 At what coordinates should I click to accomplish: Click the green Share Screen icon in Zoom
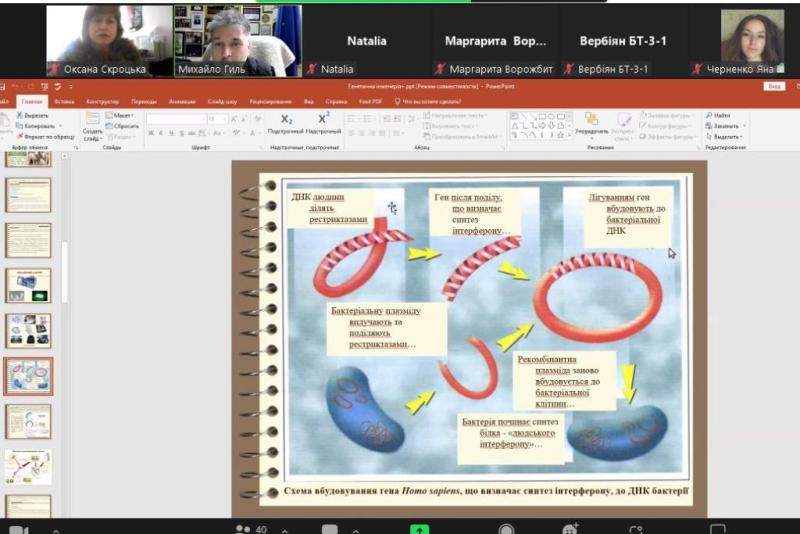coord(421,528)
